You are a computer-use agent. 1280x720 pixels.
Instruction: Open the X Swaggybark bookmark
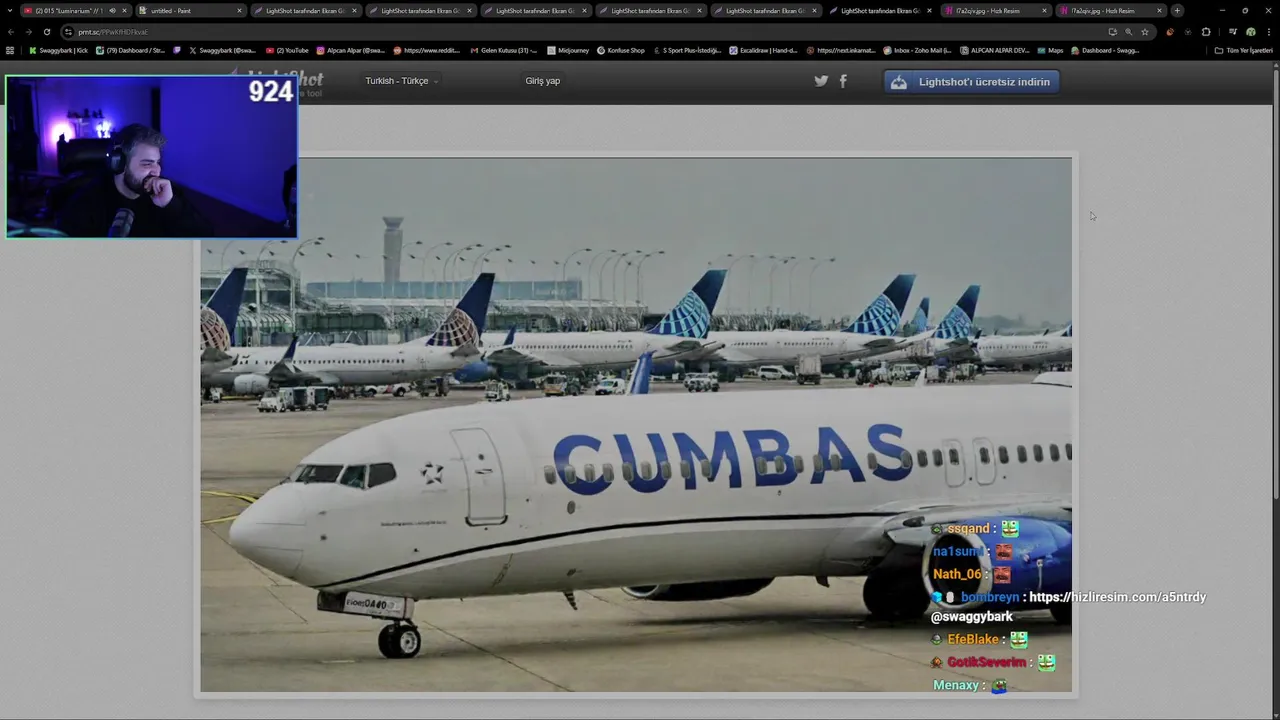(222, 50)
